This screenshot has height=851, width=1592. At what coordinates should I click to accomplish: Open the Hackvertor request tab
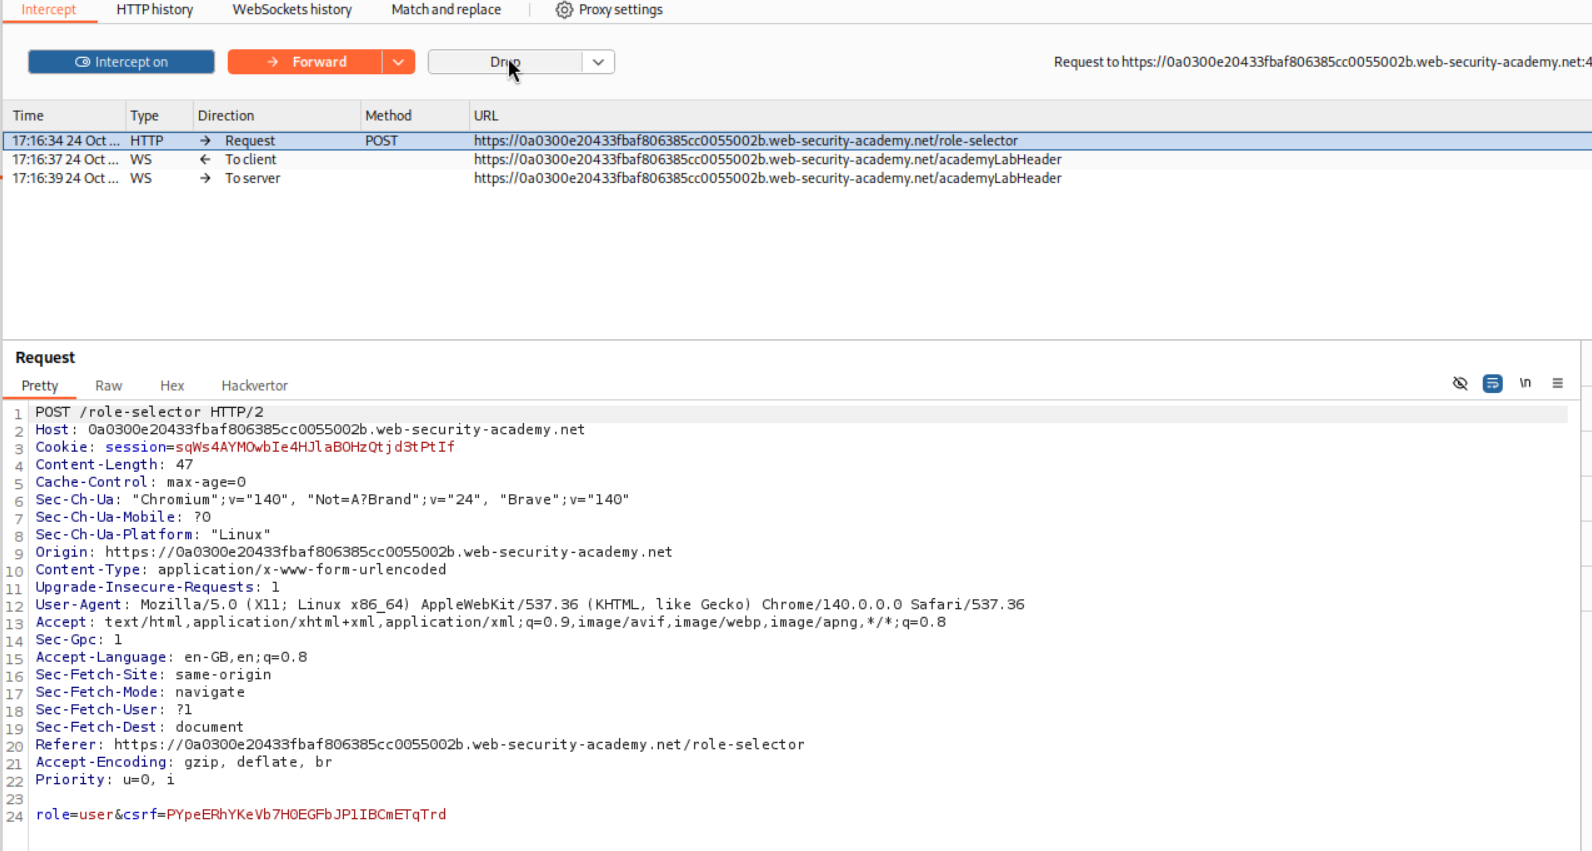click(x=254, y=386)
